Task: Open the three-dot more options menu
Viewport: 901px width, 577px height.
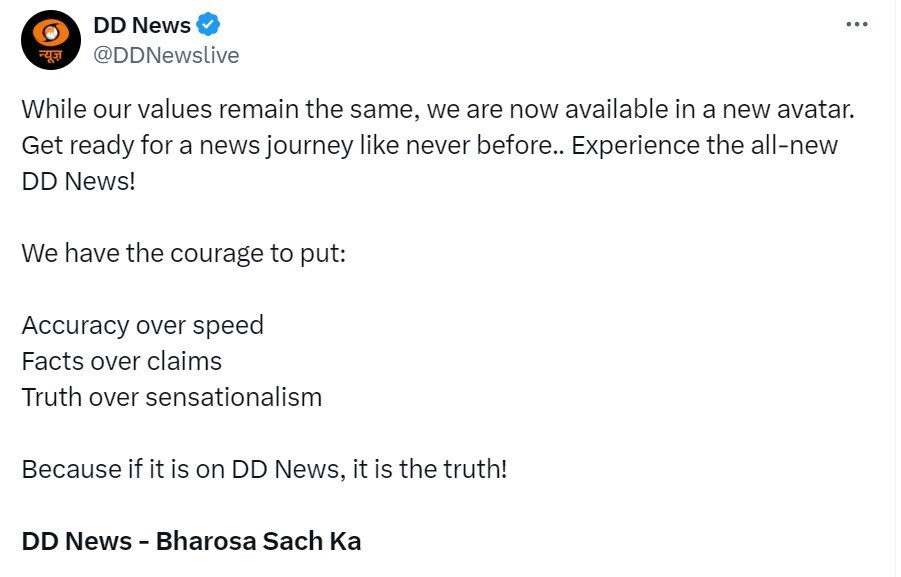Action: point(856,24)
